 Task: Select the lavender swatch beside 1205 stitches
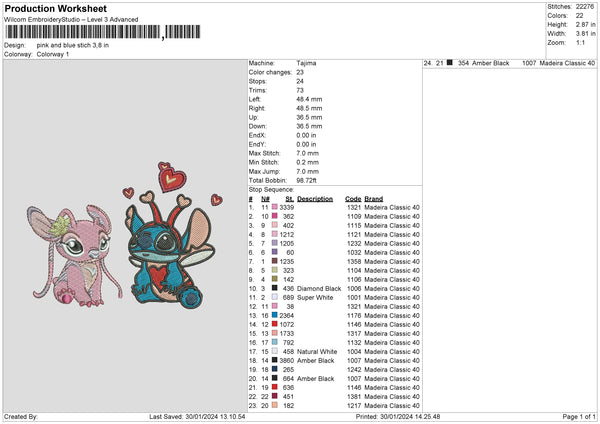pos(274,243)
